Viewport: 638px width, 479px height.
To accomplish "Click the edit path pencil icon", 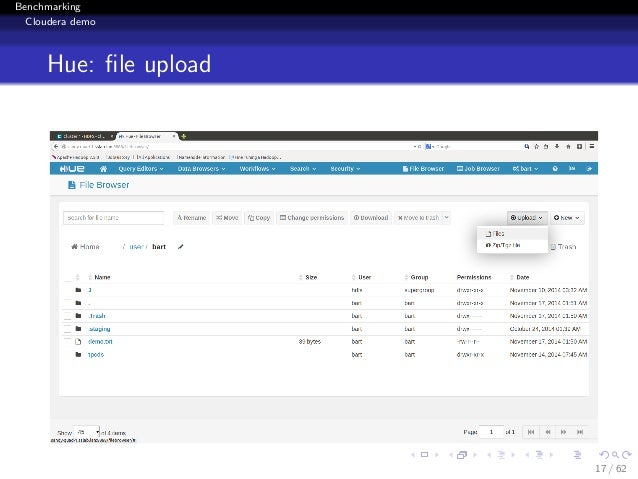I will (181, 247).
